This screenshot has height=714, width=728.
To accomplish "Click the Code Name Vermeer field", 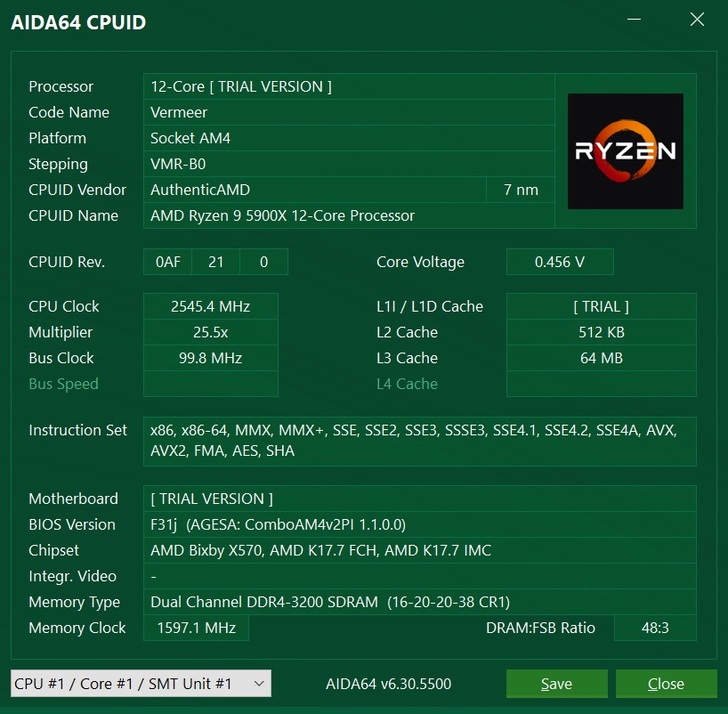I will pos(349,112).
